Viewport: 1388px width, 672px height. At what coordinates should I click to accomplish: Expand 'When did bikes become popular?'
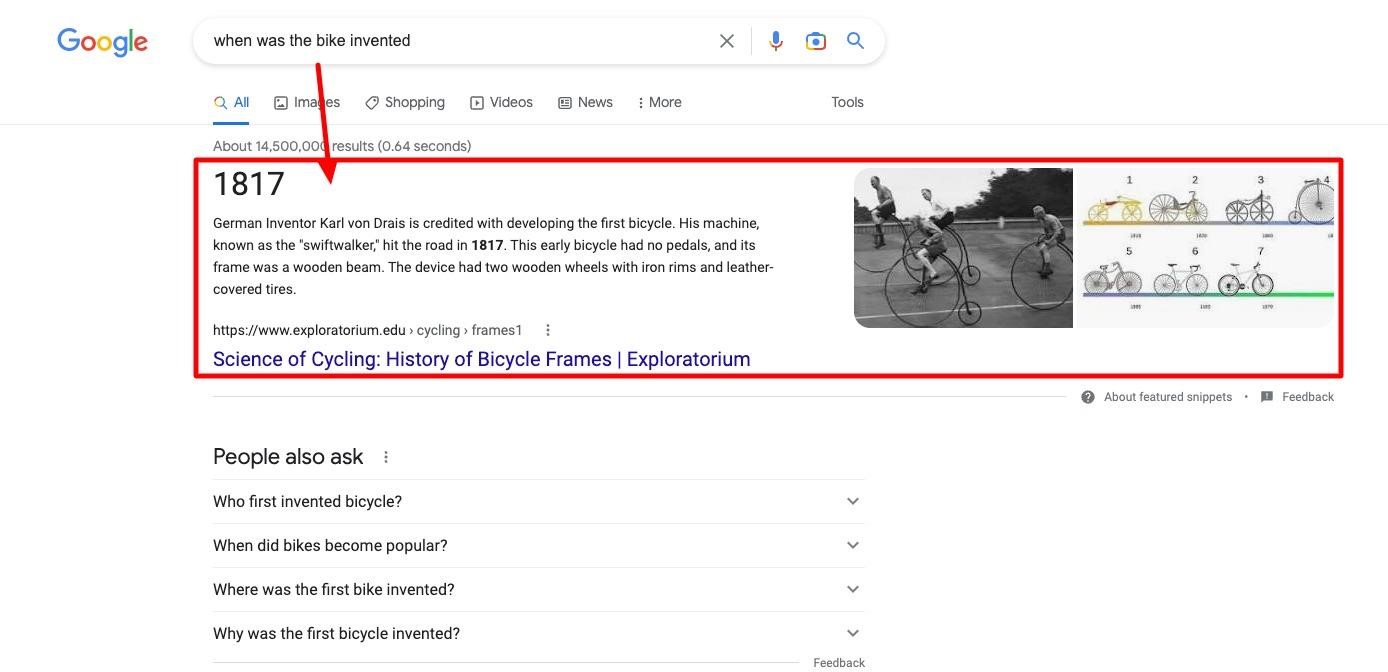pyautogui.click(x=538, y=545)
